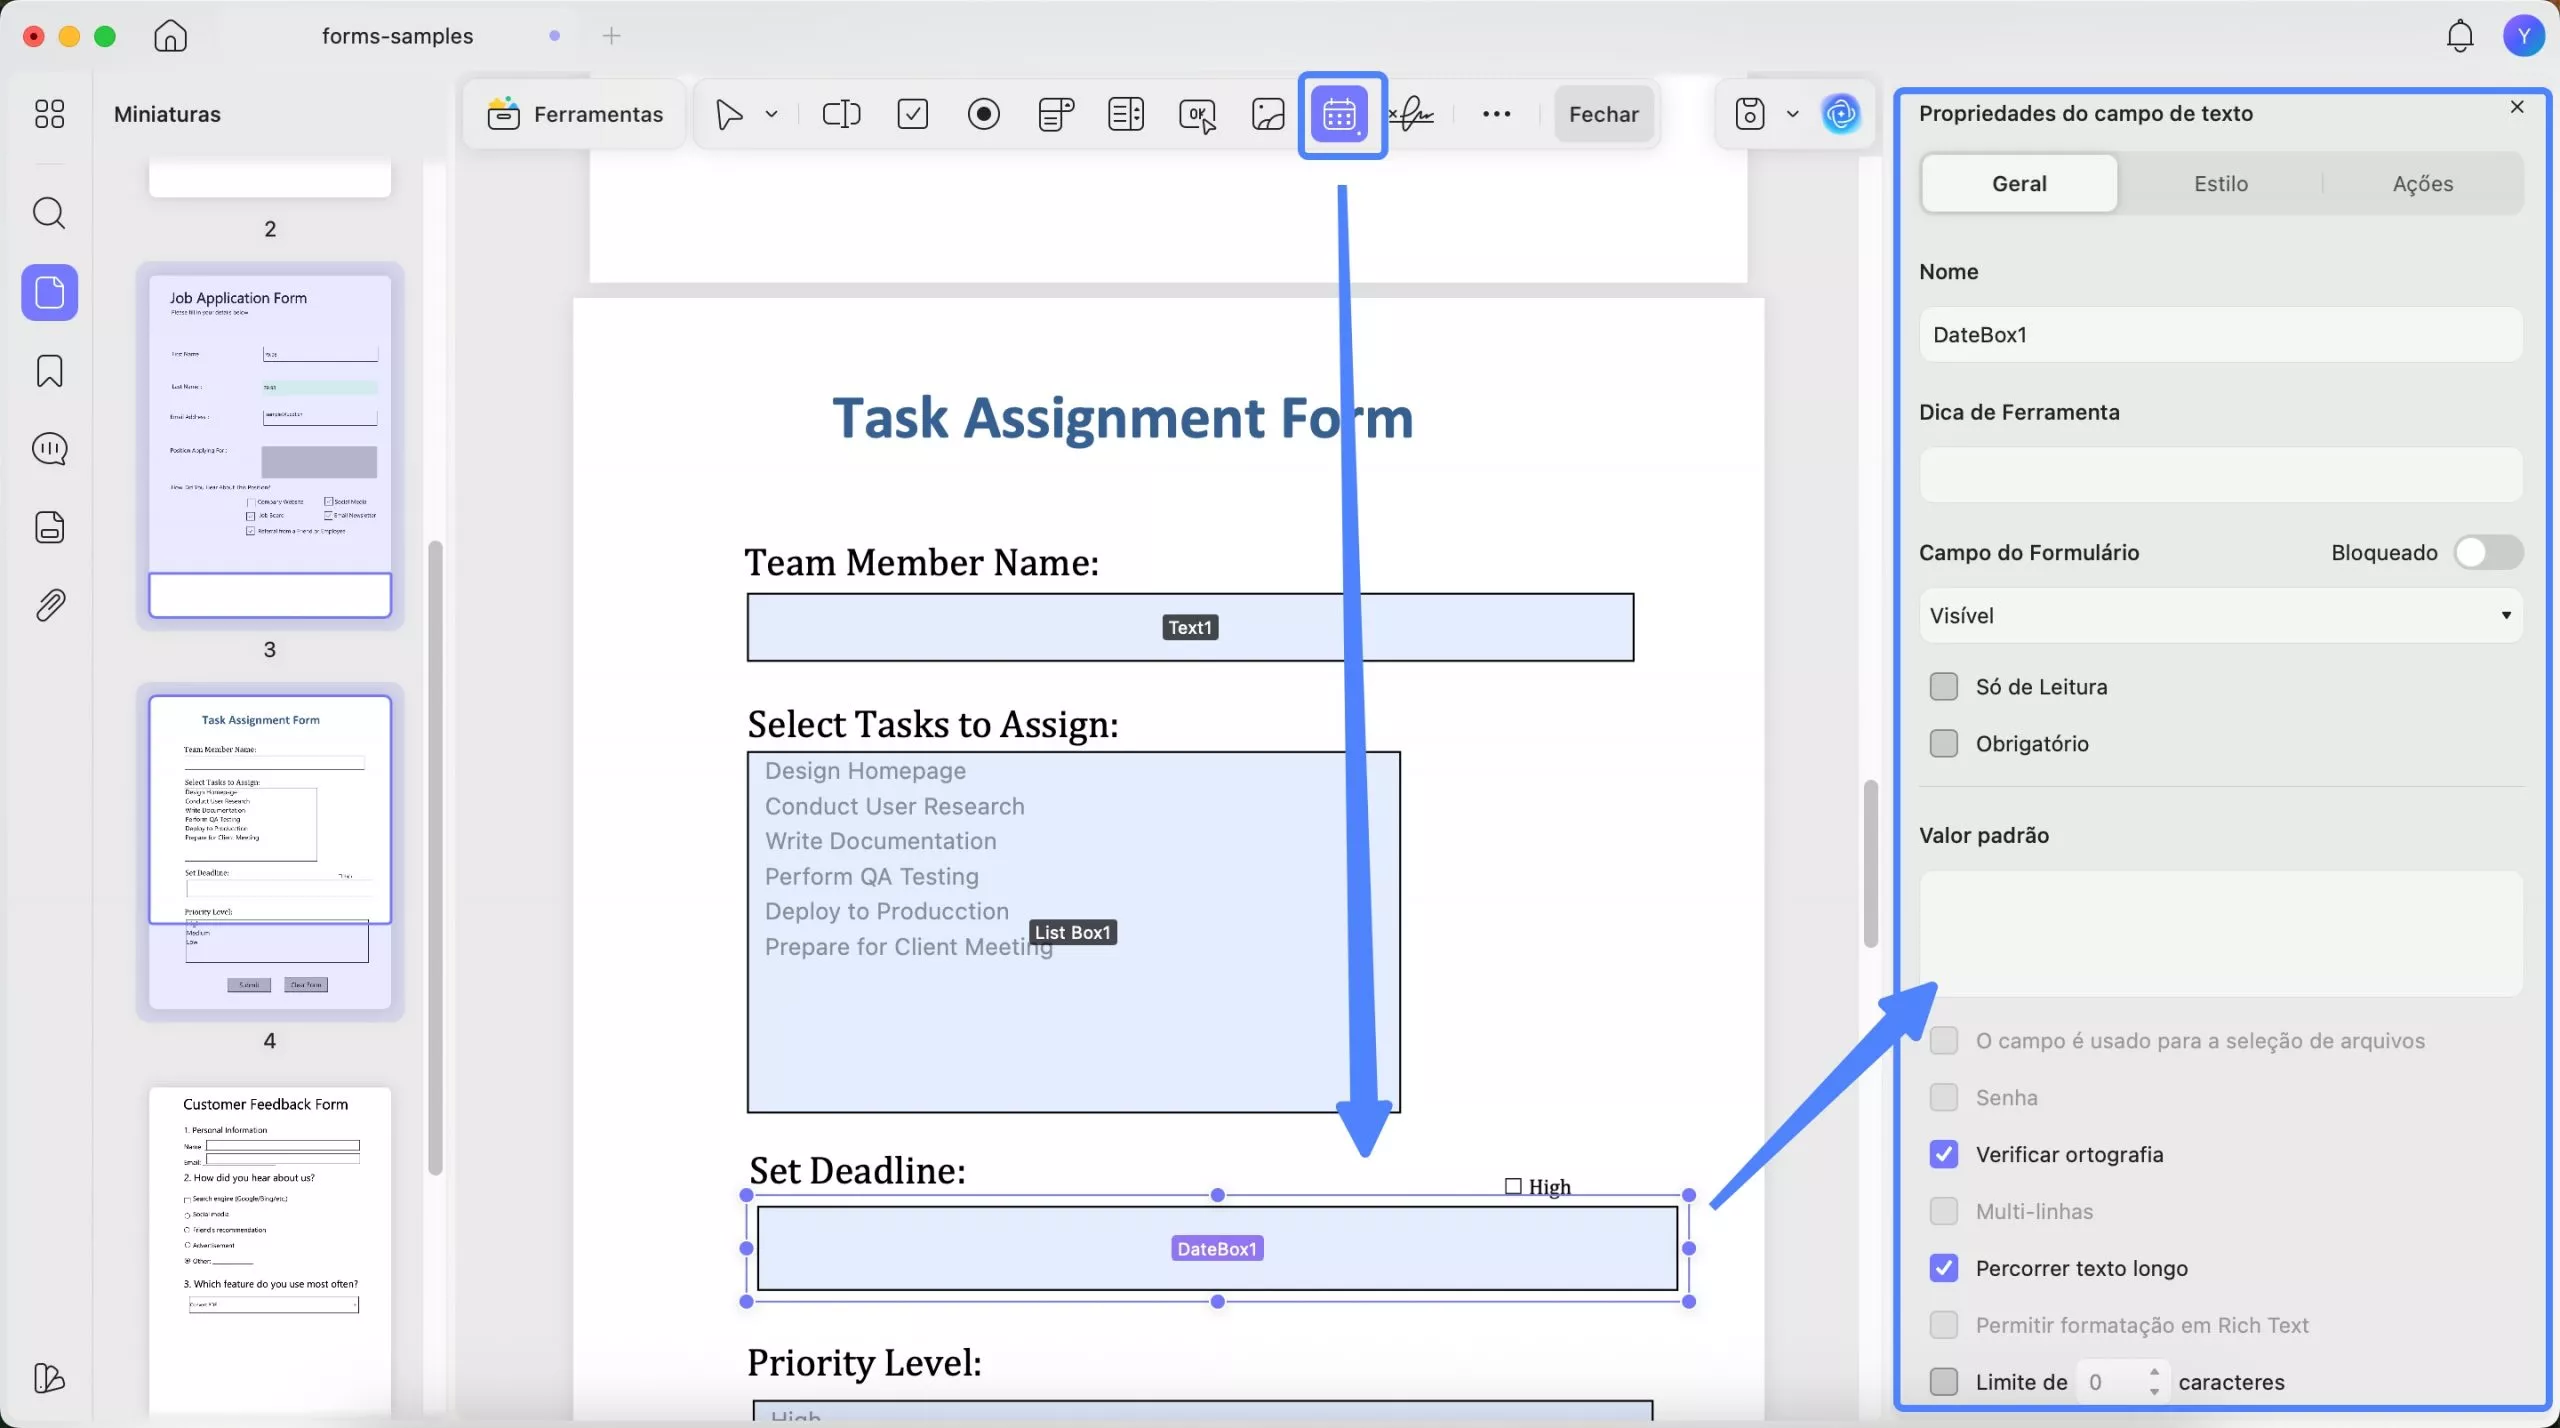Viewport: 2560px width, 1428px height.
Task: Expand the save options dropdown arrow
Action: (1792, 114)
